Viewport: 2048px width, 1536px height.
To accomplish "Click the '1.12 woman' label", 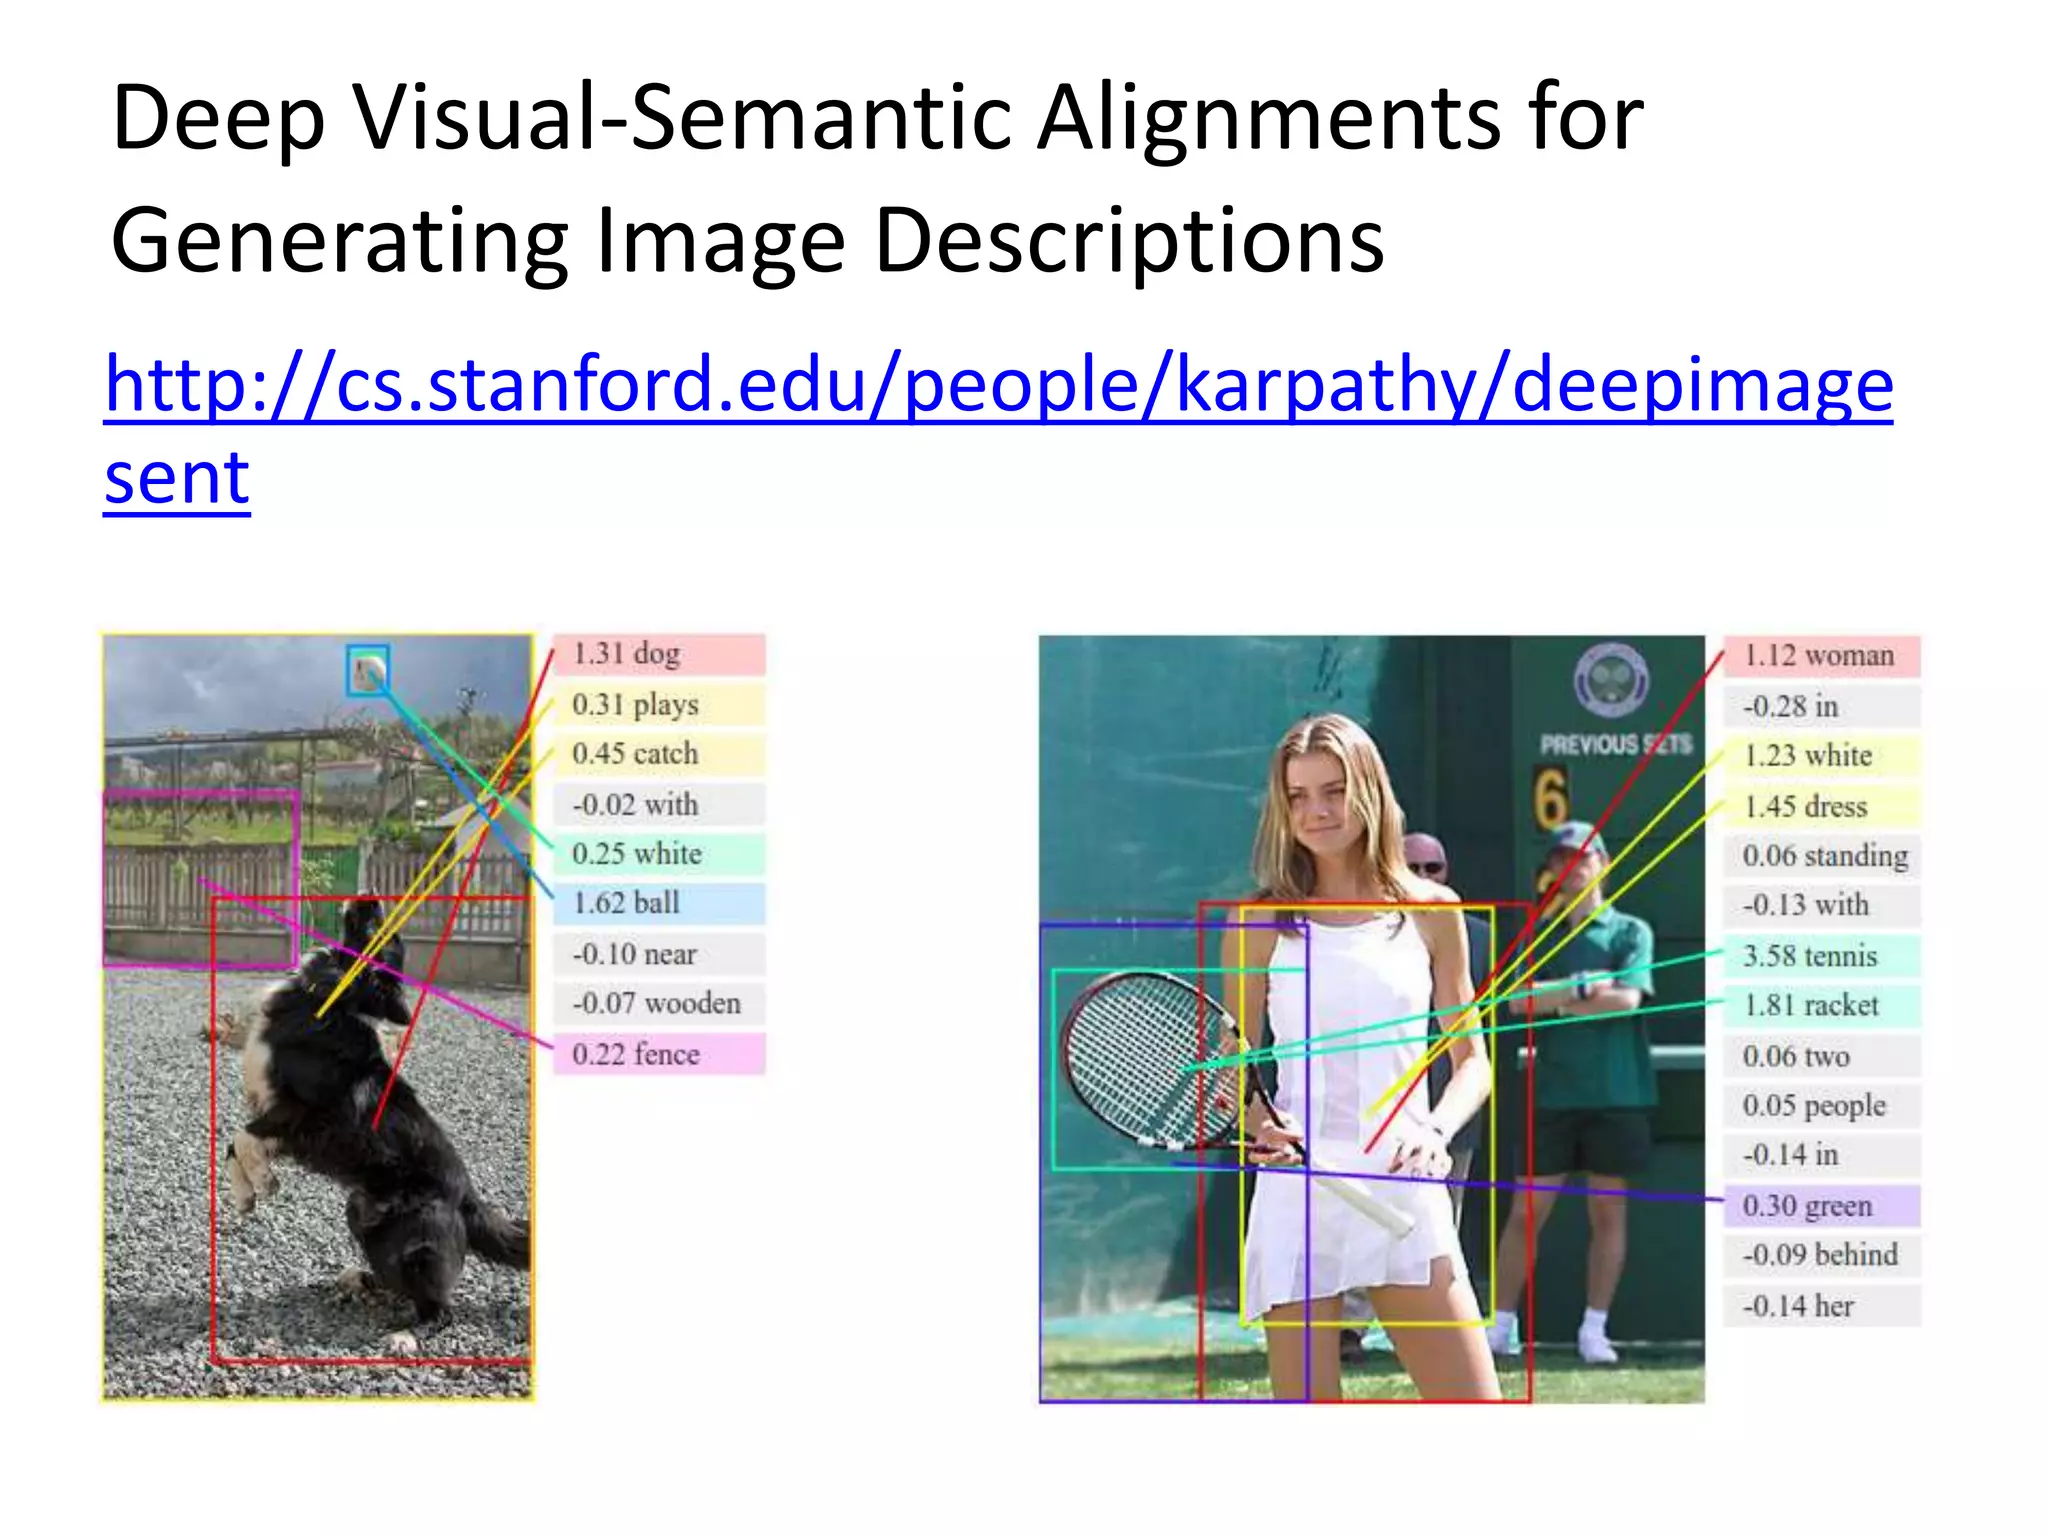I will (x=1822, y=656).
